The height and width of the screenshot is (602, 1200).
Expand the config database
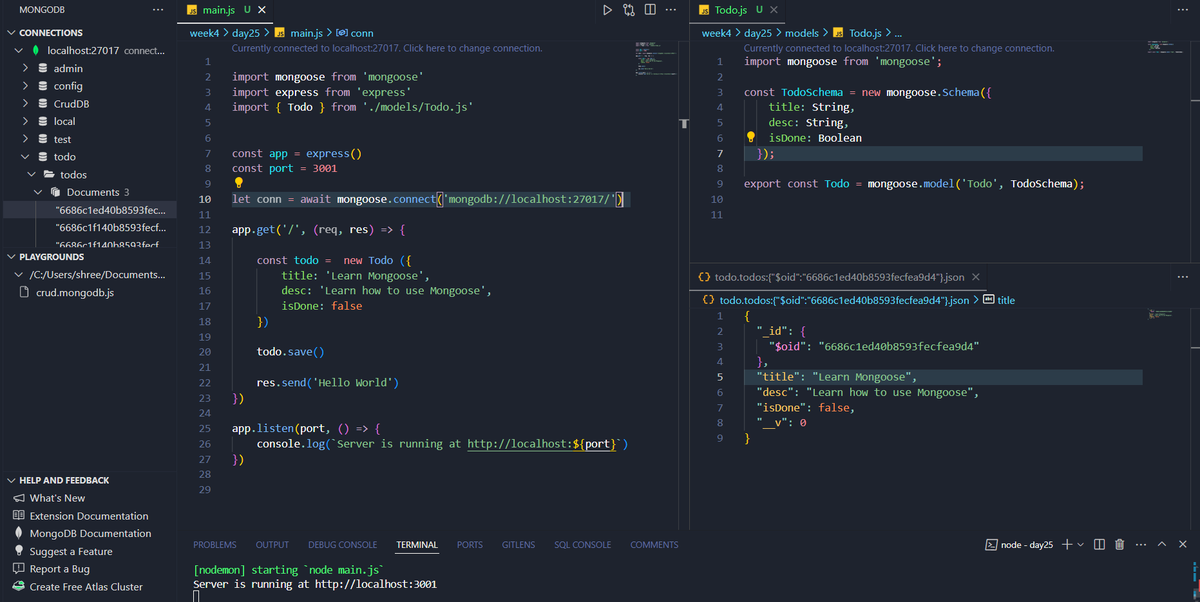[x=26, y=86]
